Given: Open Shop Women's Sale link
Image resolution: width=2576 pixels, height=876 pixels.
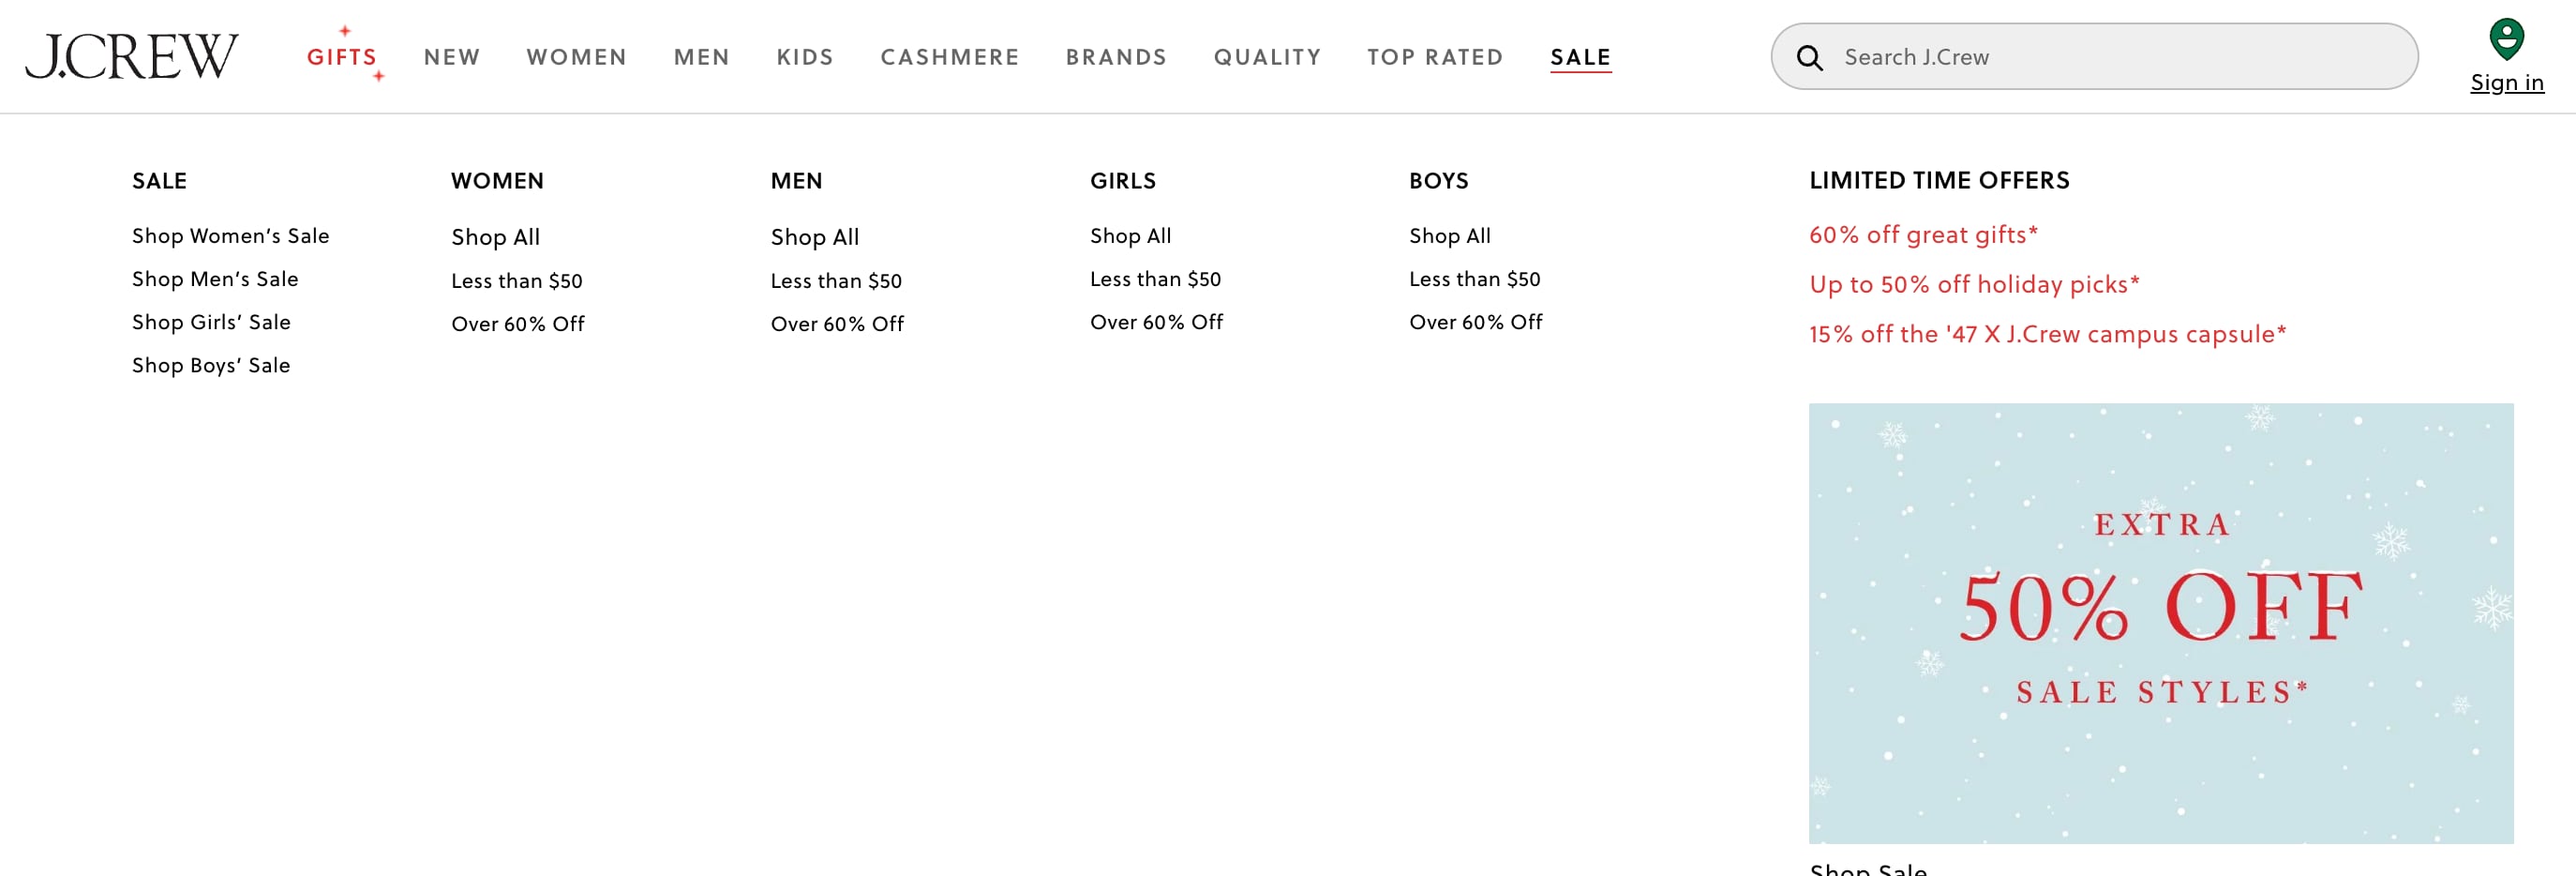Looking at the screenshot, I should click(230, 236).
